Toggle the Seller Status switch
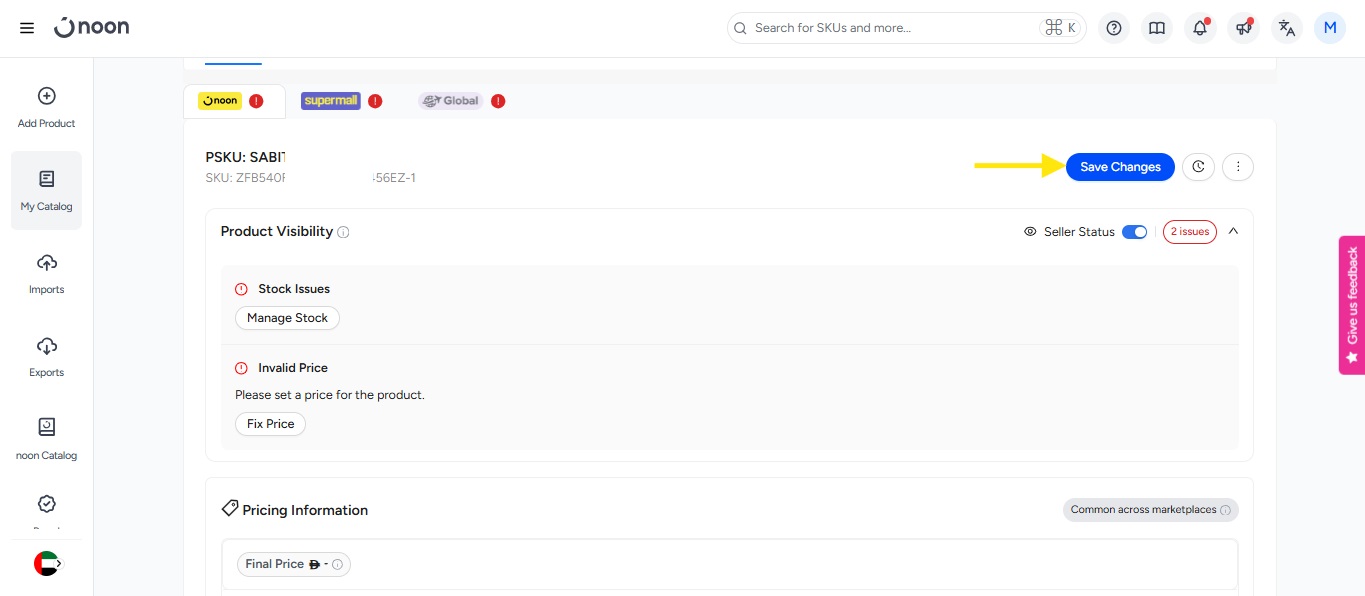The height and width of the screenshot is (596, 1365). pyautogui.click(x=1134, y=232)
